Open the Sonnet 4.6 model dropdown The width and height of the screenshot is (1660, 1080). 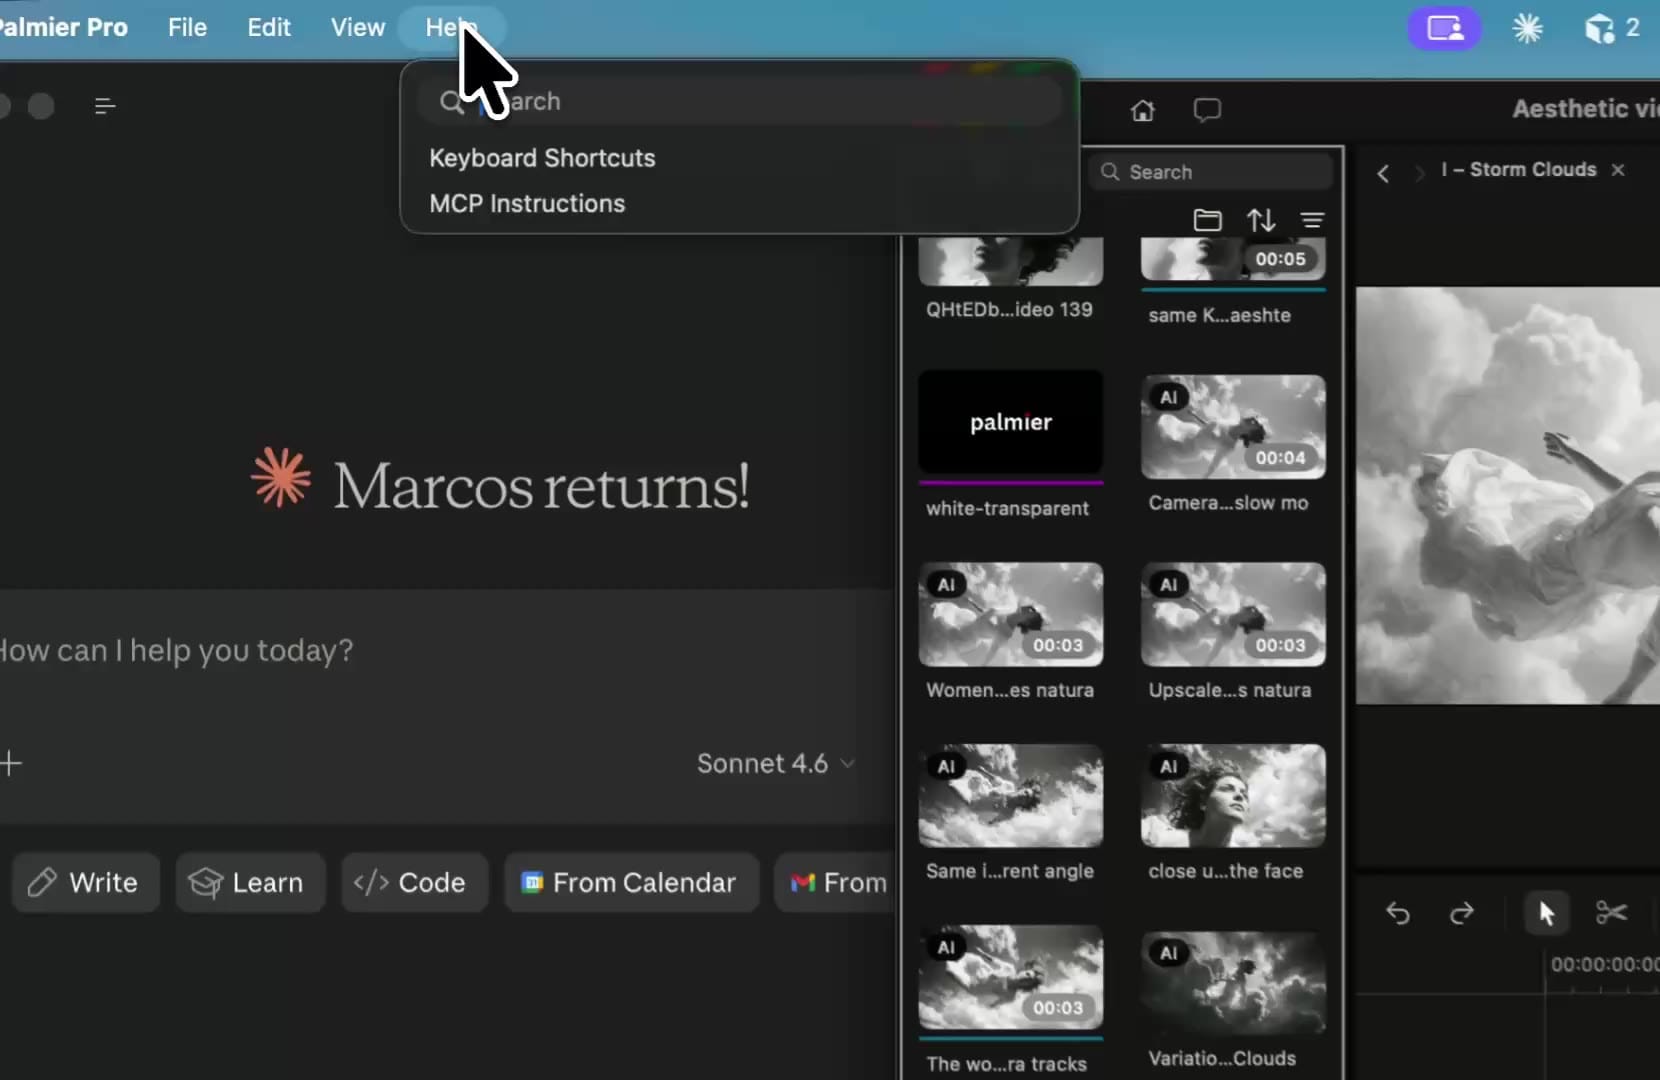775,764
